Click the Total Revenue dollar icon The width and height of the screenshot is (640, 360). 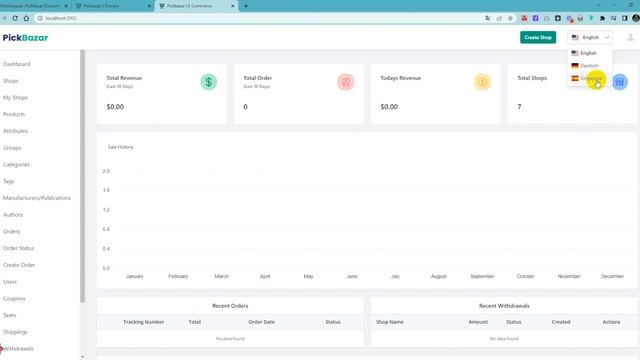coord(209,82)
